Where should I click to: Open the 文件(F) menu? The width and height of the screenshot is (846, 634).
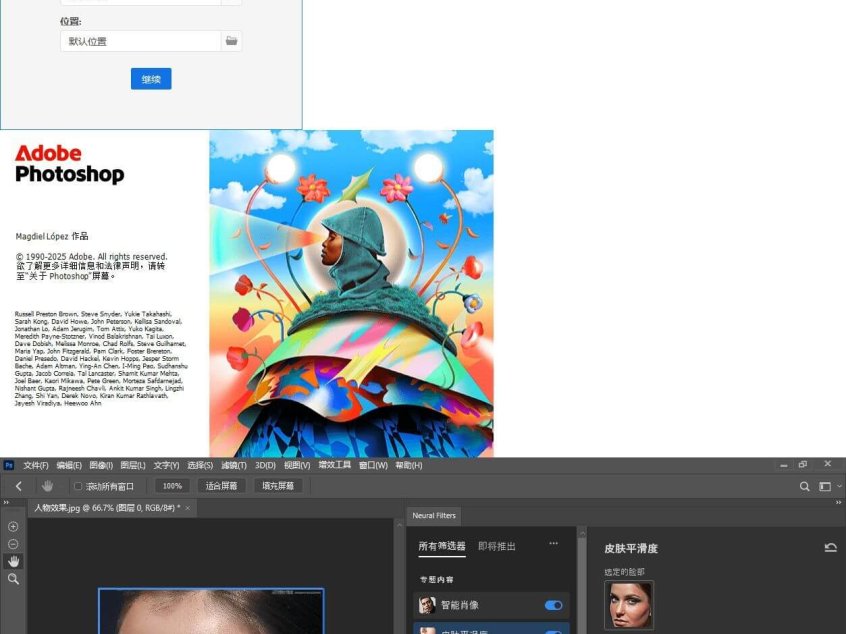(x=36, y=465)
